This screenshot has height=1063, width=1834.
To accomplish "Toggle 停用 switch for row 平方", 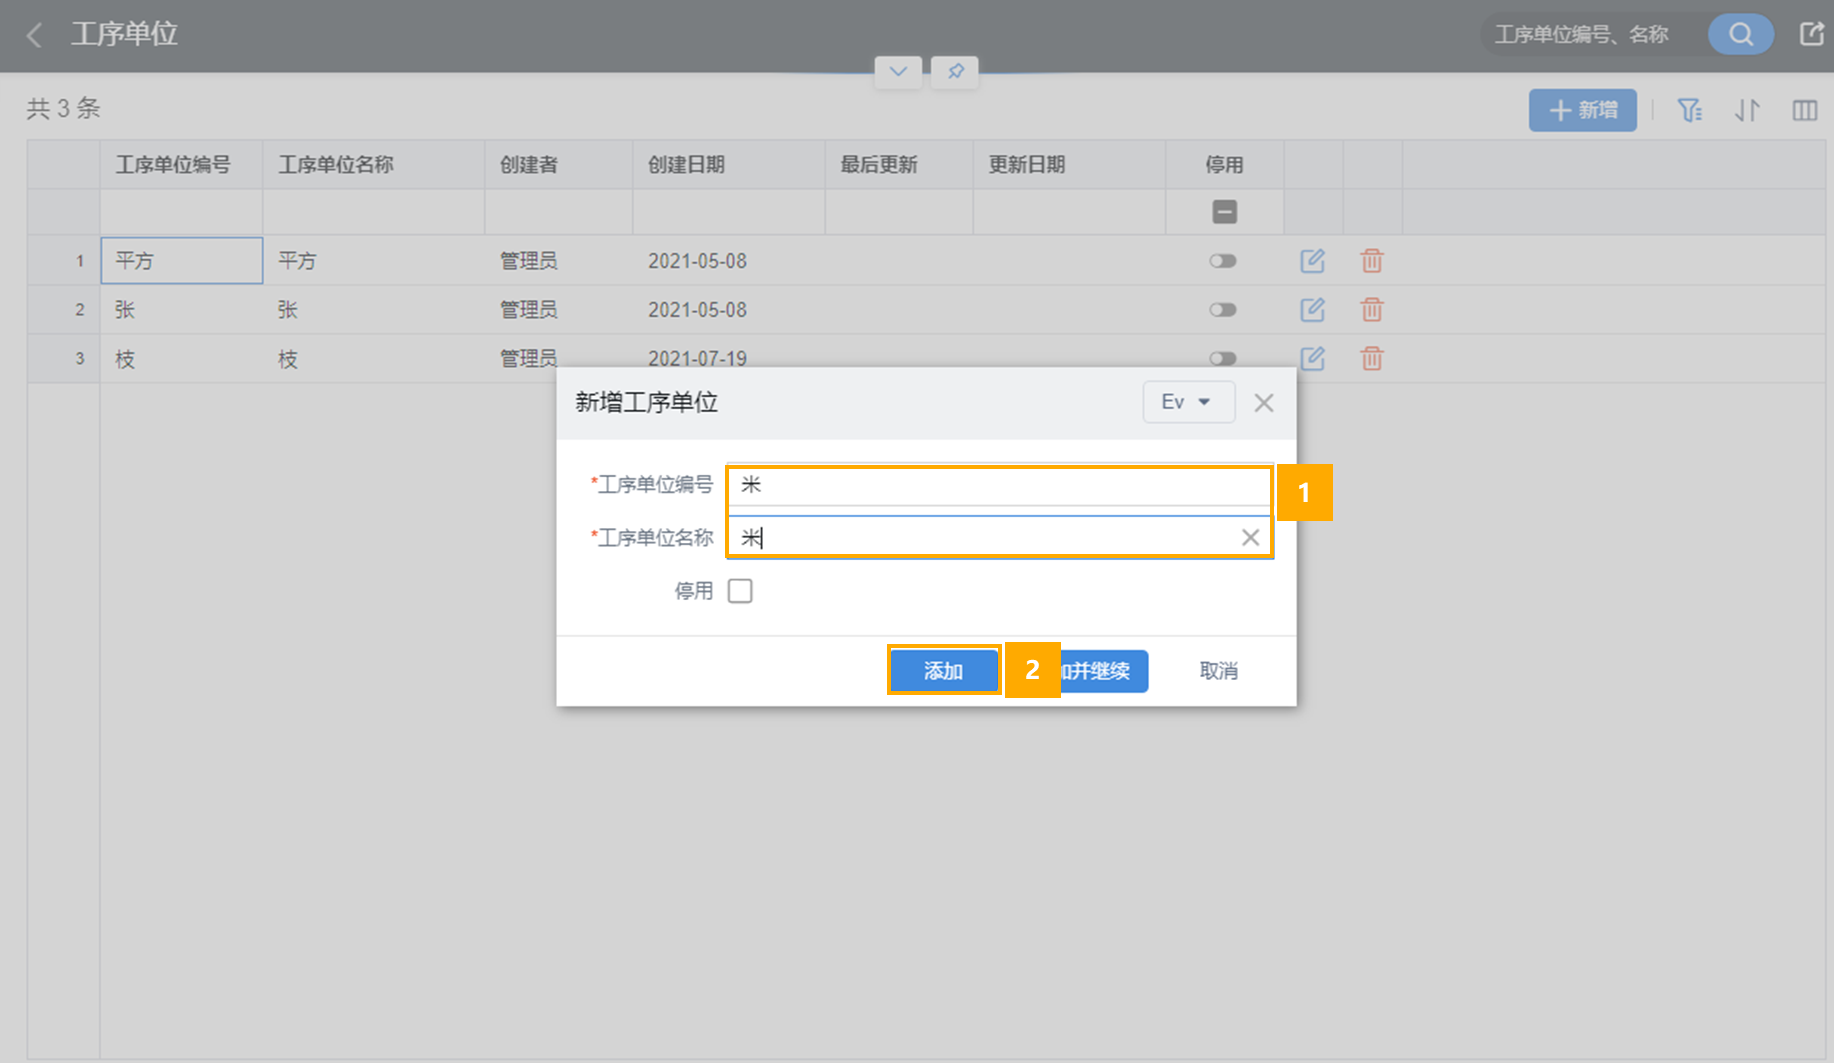I will coord(1223,261).
